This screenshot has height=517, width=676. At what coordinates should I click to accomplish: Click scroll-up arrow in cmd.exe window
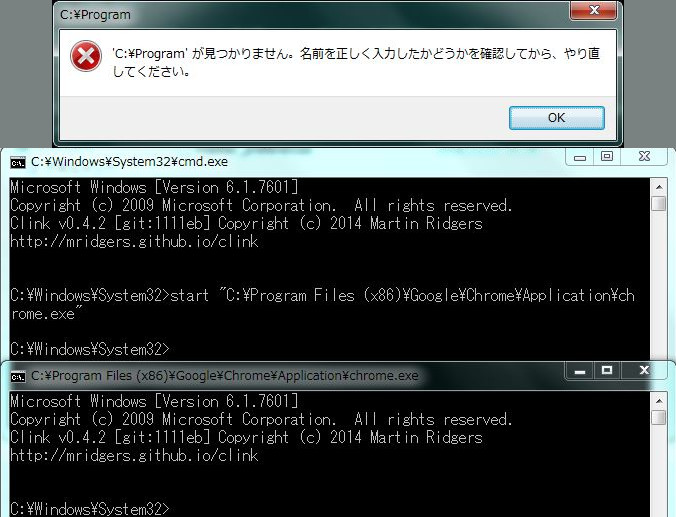[x=659, y=187]
